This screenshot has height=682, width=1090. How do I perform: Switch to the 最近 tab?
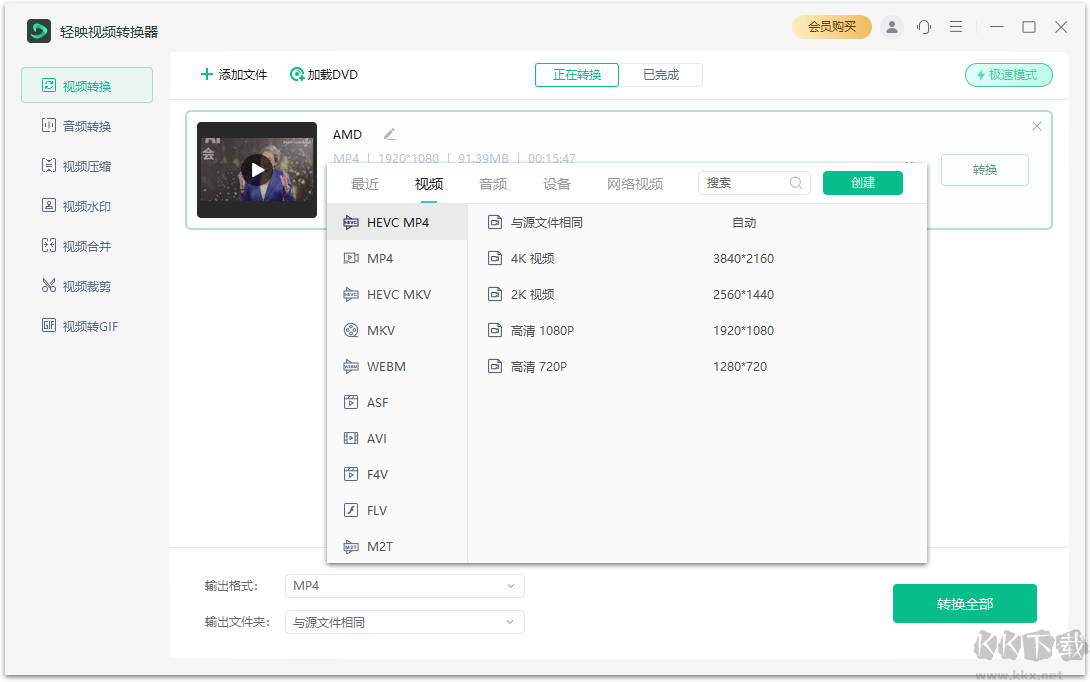pos(365,184)
